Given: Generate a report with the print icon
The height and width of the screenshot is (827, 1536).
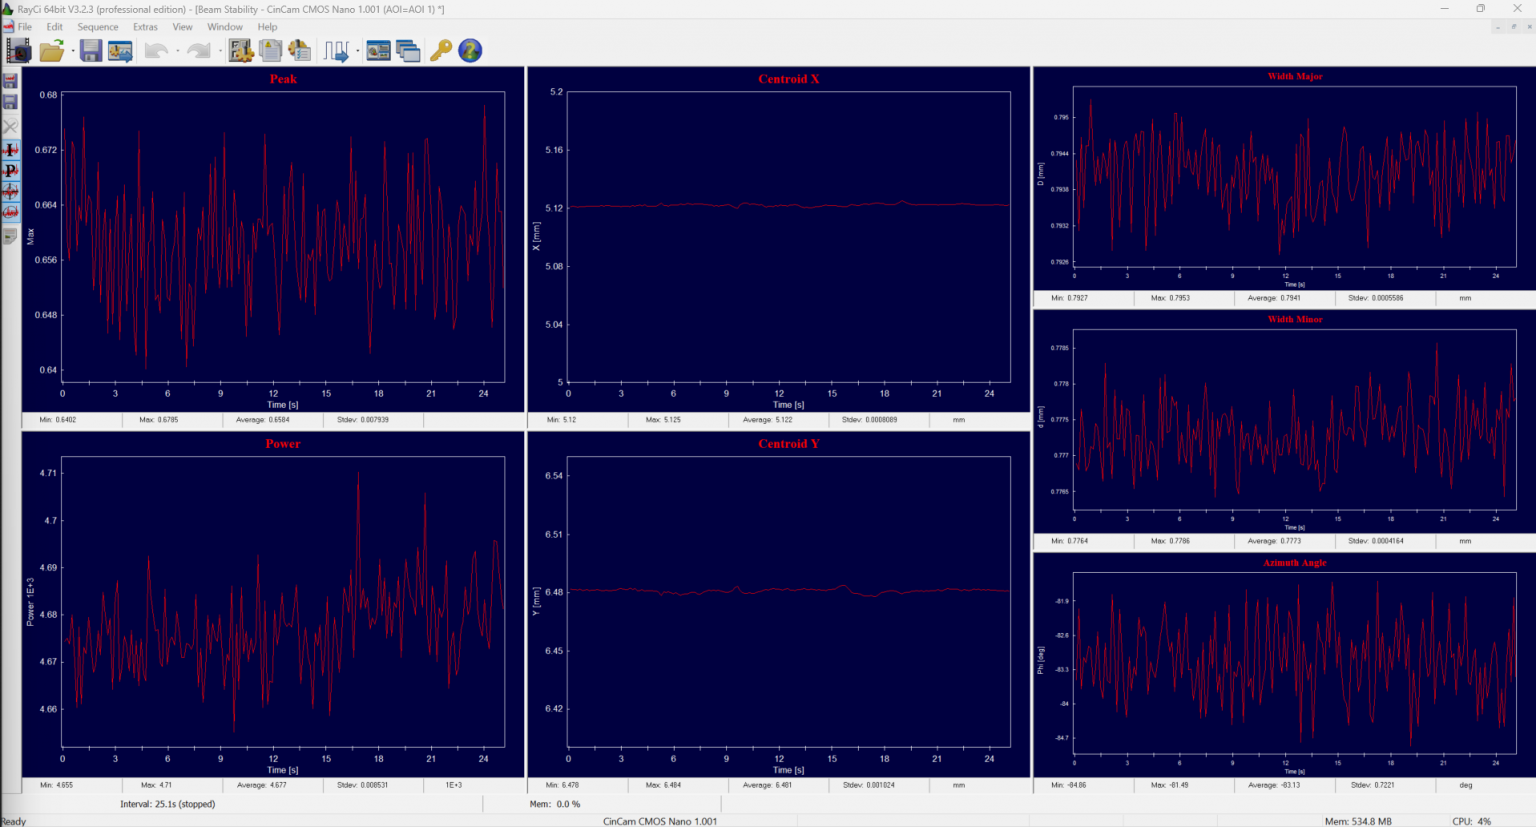Looking at the screenshot, I should tap(299, 50).
